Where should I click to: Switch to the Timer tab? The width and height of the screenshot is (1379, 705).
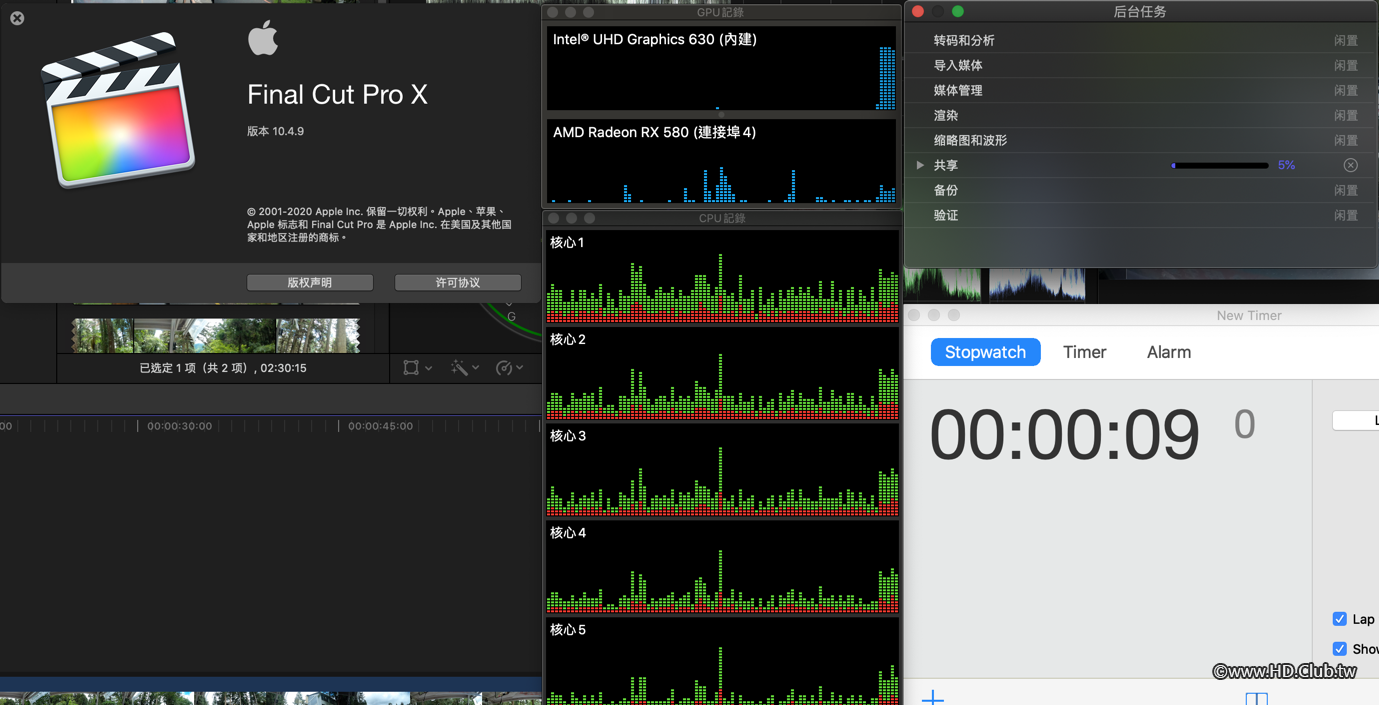[x=1084, y=352]
